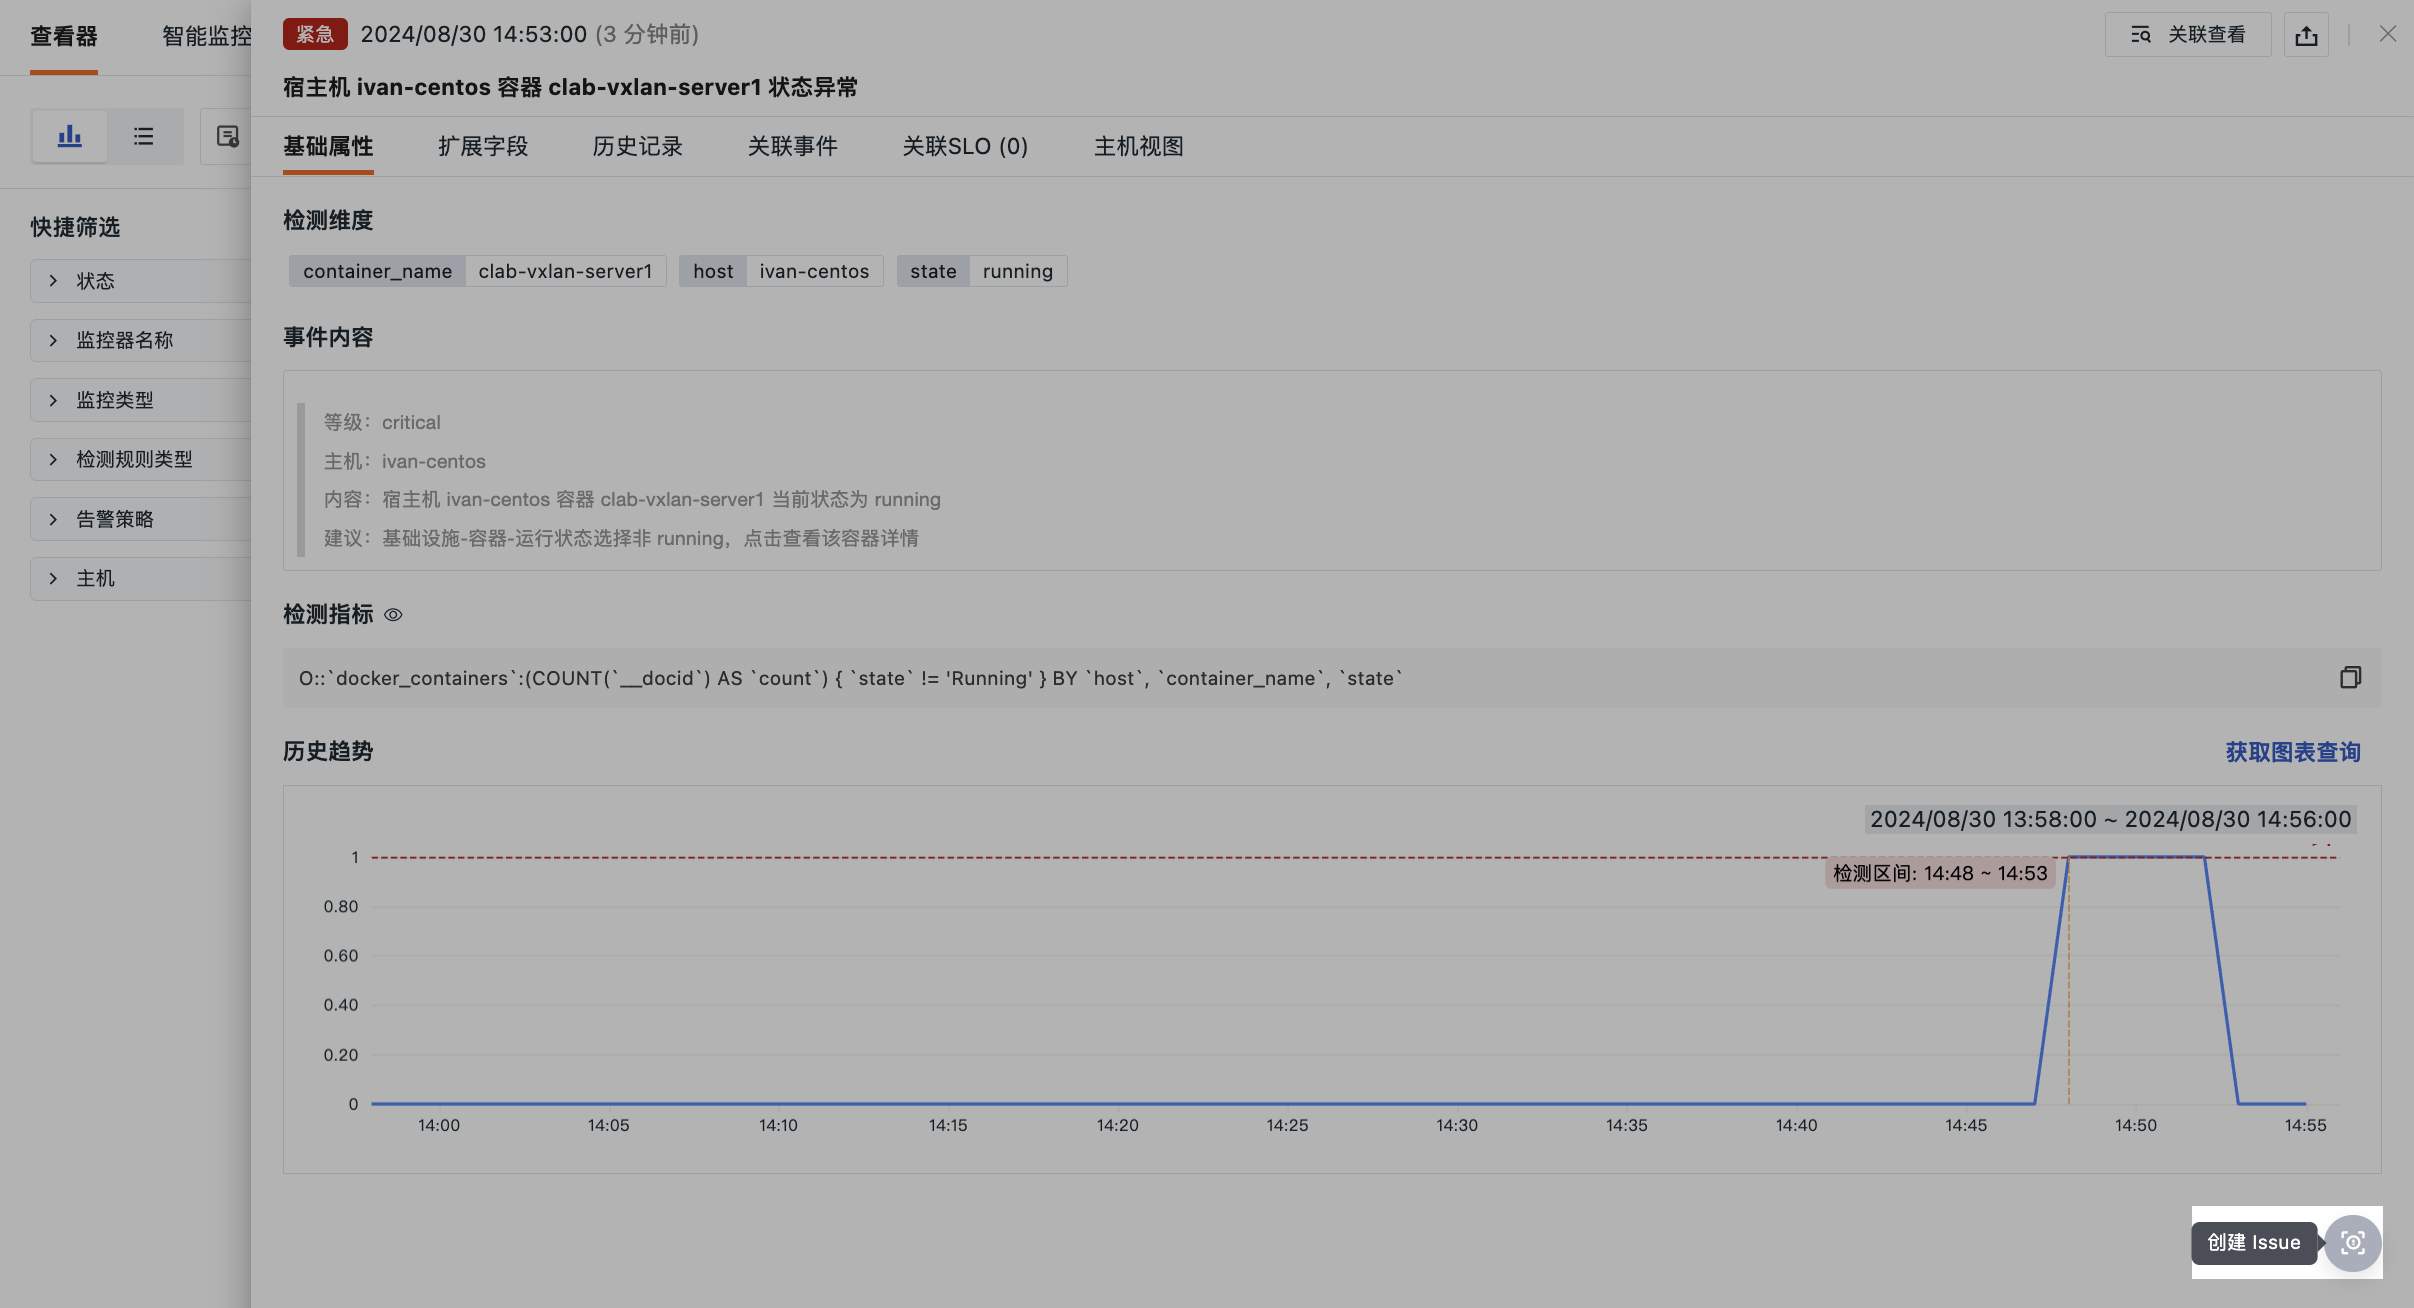Click the view settings icon in toolbar

point(227,136)
